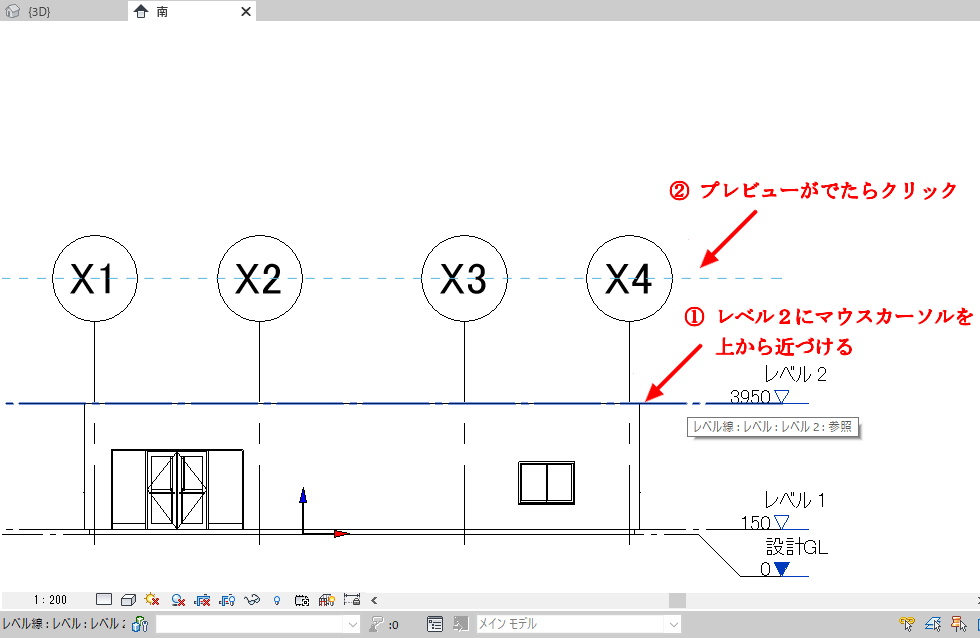This screenshot has width=980, height=638.
Task: Show or hide Crop Region icon
Action: [x=227, y=601]
